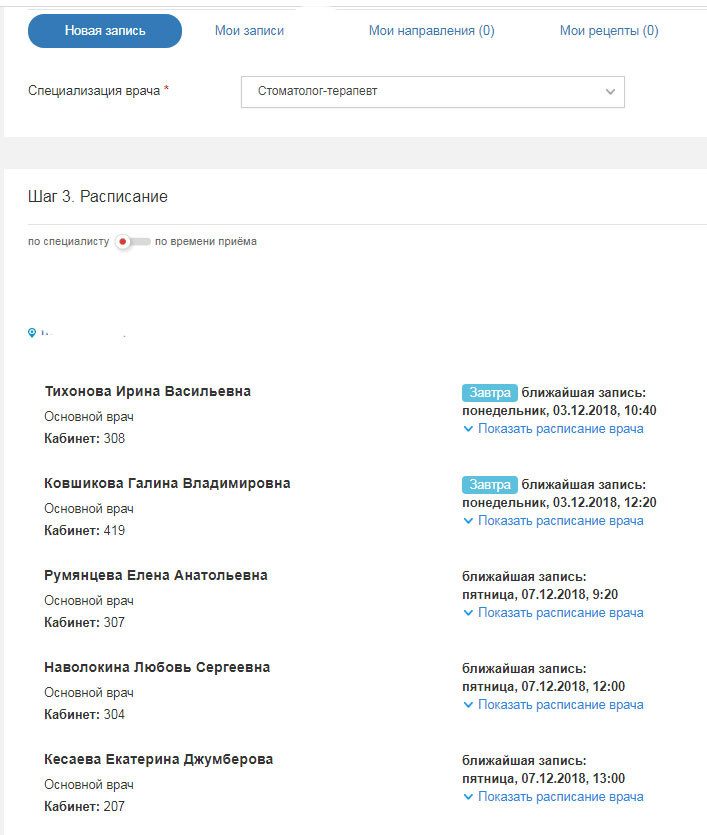This screenshot has width=707, height=835.
Task: Click the Завтра badge for Тихонова
Action: point(490,392)
